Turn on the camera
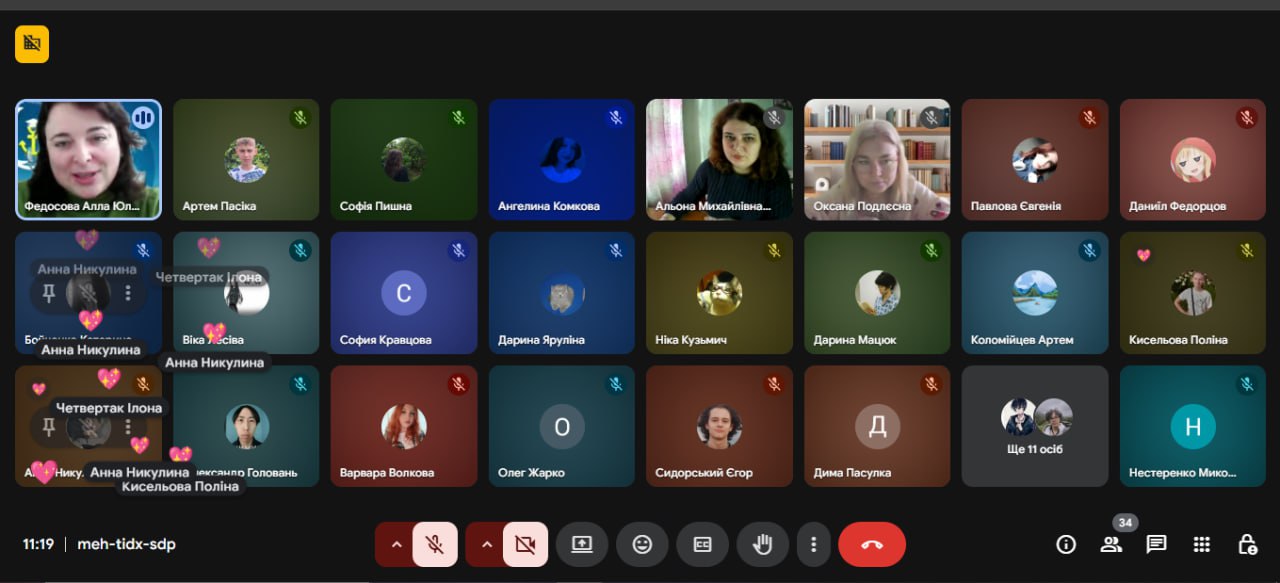 [525, 545]
